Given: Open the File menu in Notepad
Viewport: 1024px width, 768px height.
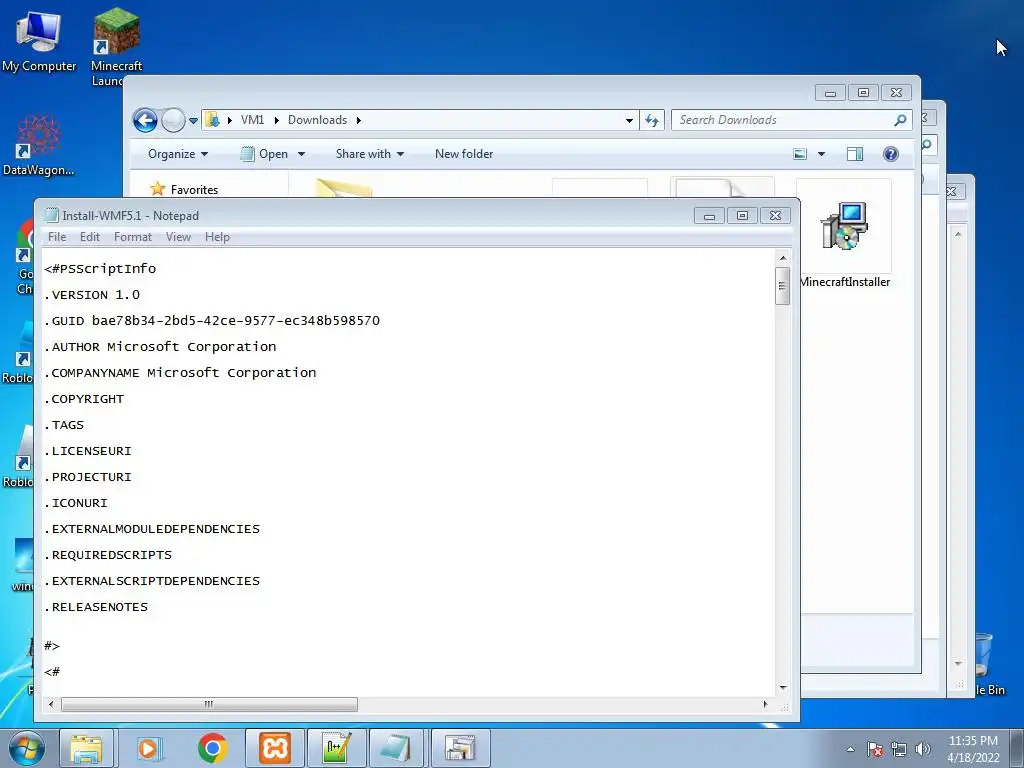Looking at the screenshot, I should pos(57,237).
